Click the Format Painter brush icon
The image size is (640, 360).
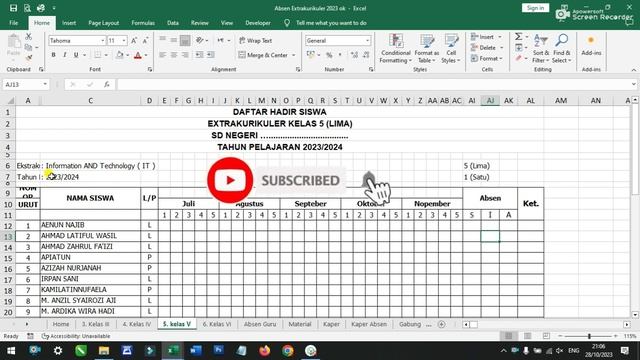tap(29, 58)
